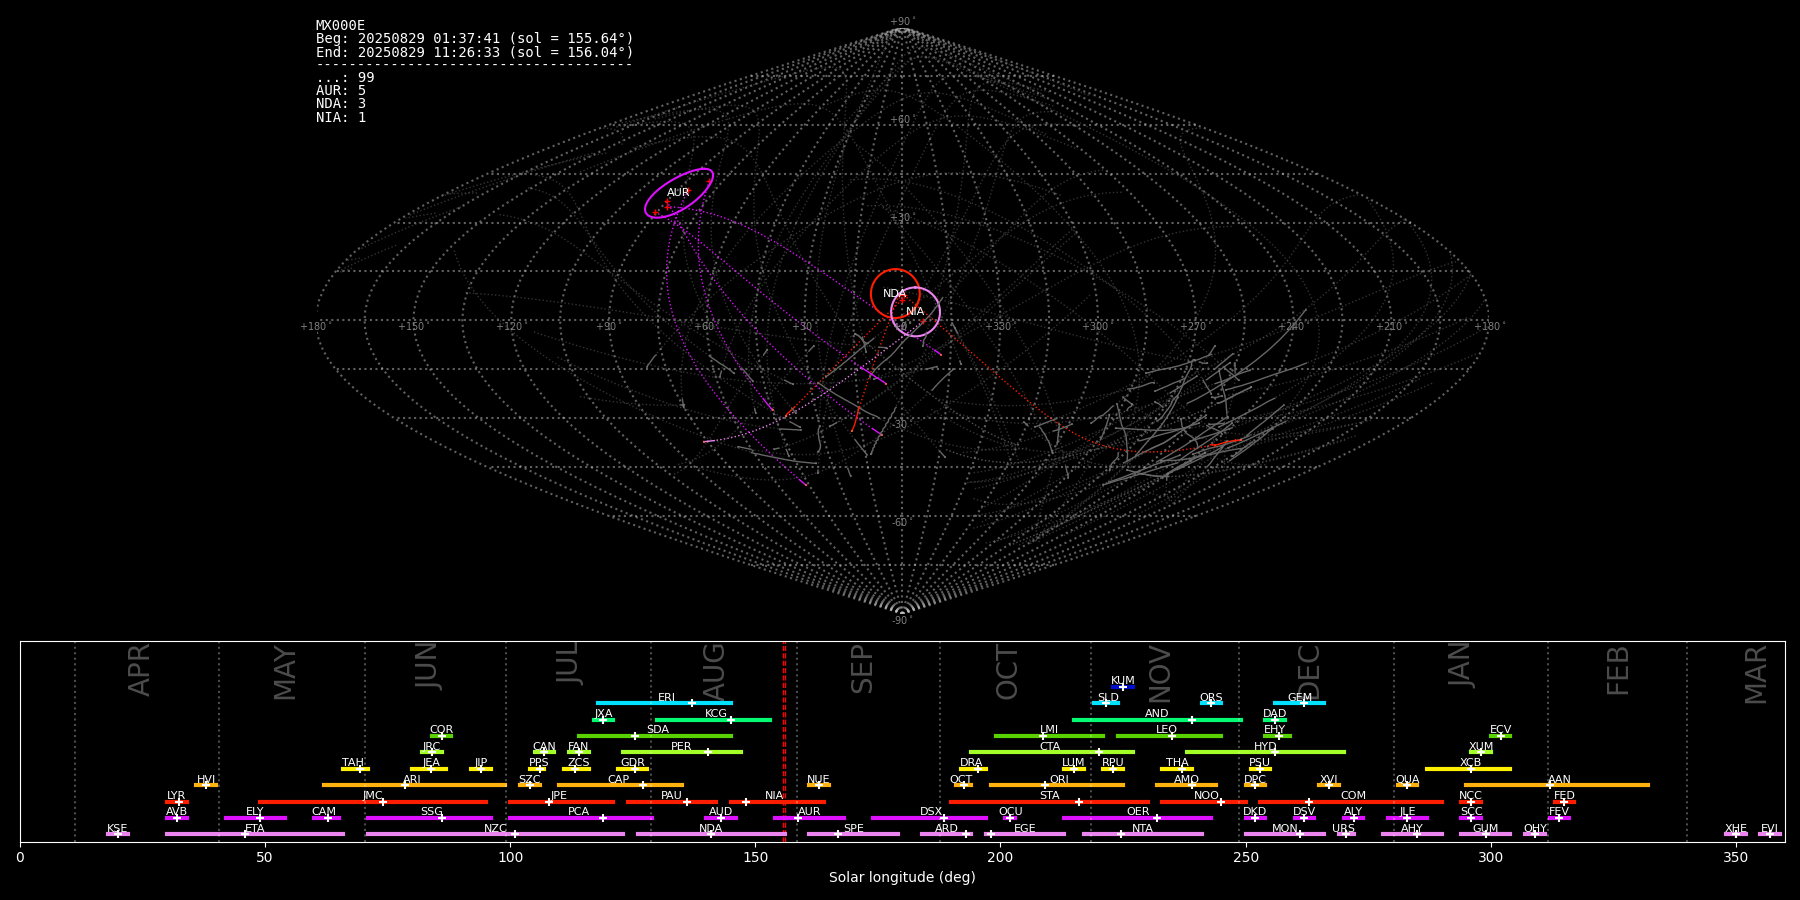Click the -90° label below the sky map
The image size is (1800, 900).
pos(902,620)
